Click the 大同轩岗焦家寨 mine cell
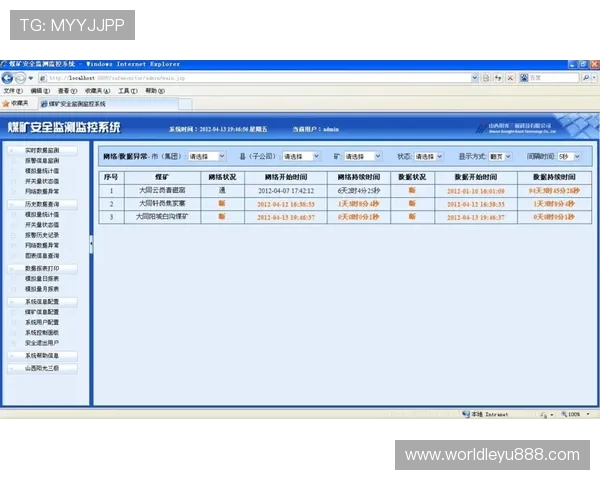The width and height of the screenshot is (600, 480). tap(162, 204)
